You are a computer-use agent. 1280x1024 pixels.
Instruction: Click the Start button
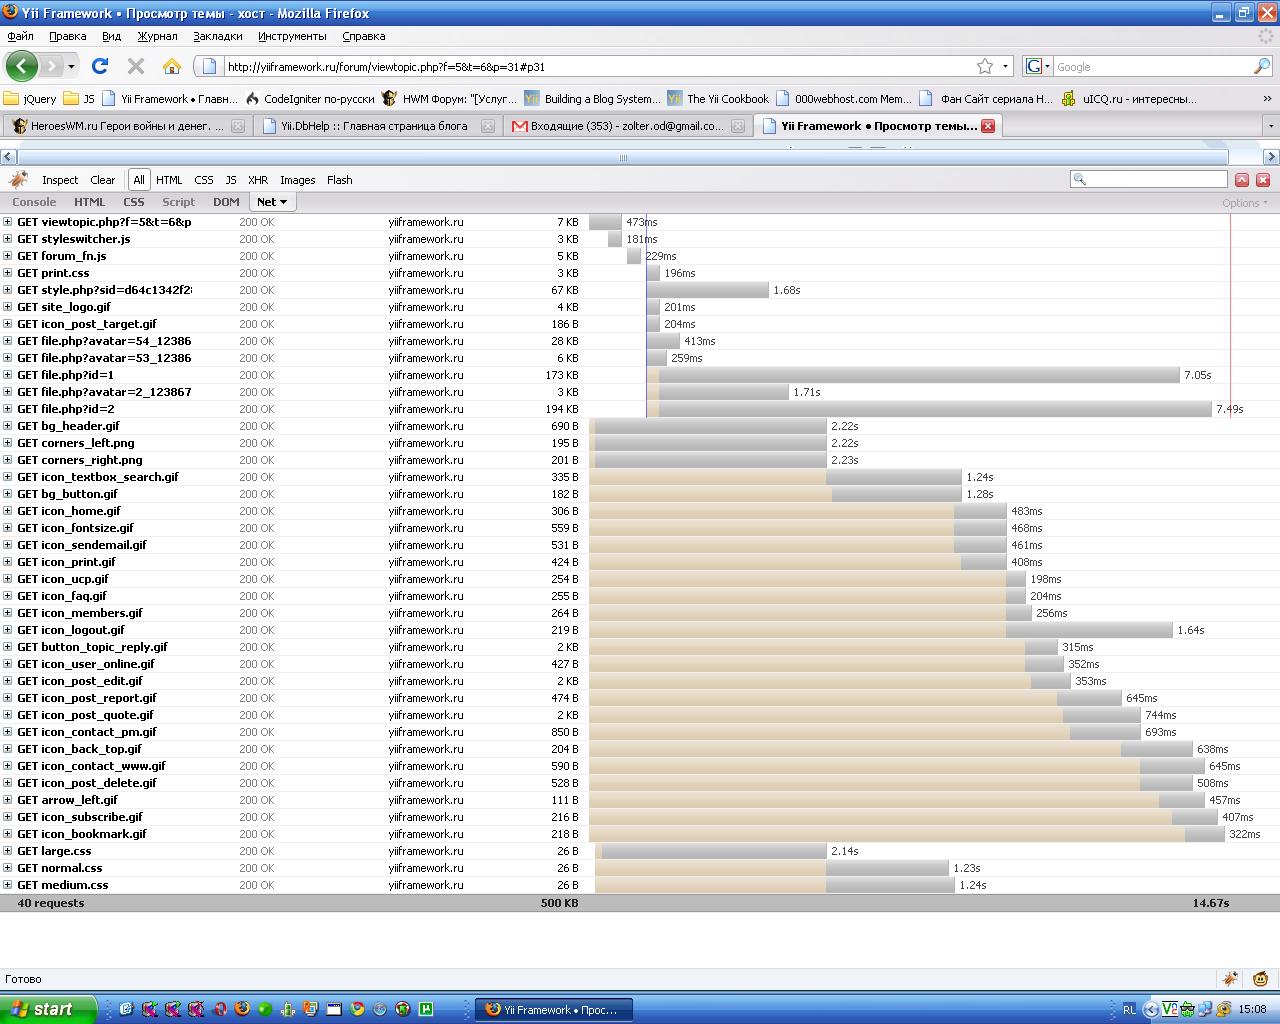48,1009
